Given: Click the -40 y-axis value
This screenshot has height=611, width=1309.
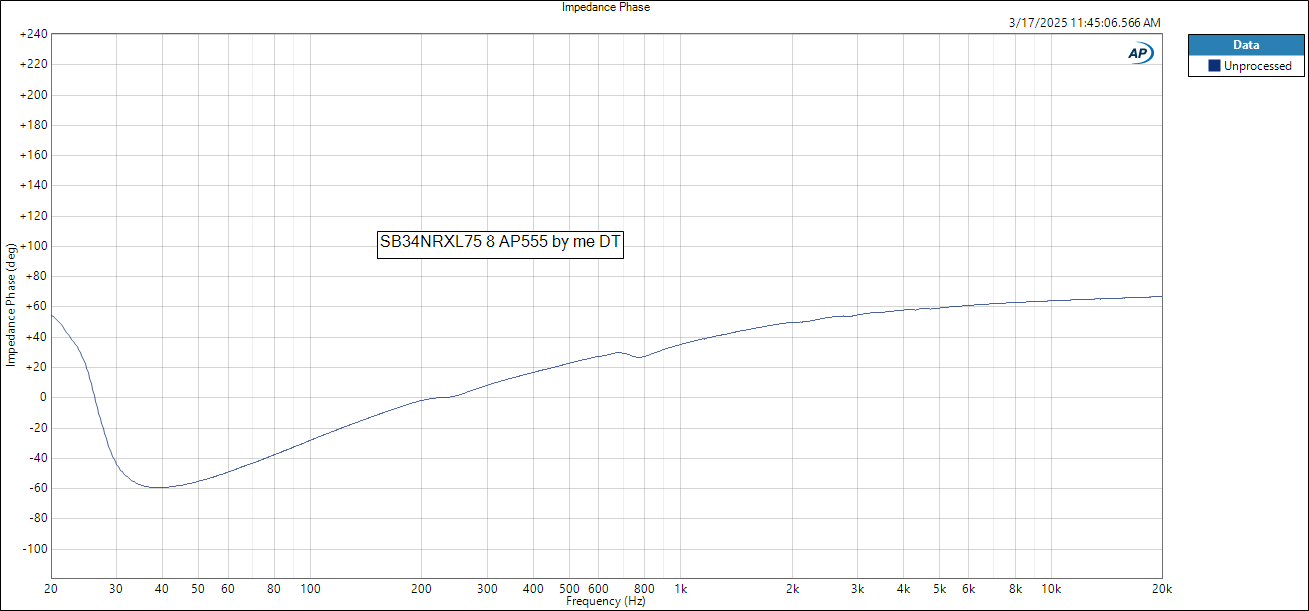Looking at the screenshot, I should [x=38, y=458].
